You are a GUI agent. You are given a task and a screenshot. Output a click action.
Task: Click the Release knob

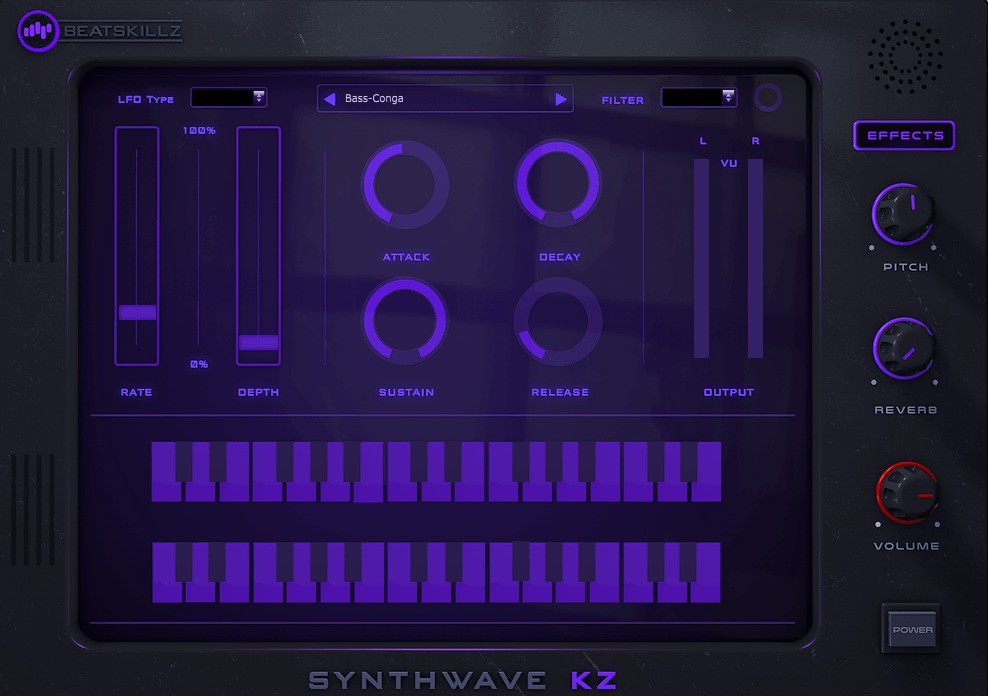pyautogui.click(x=558, y=320)
